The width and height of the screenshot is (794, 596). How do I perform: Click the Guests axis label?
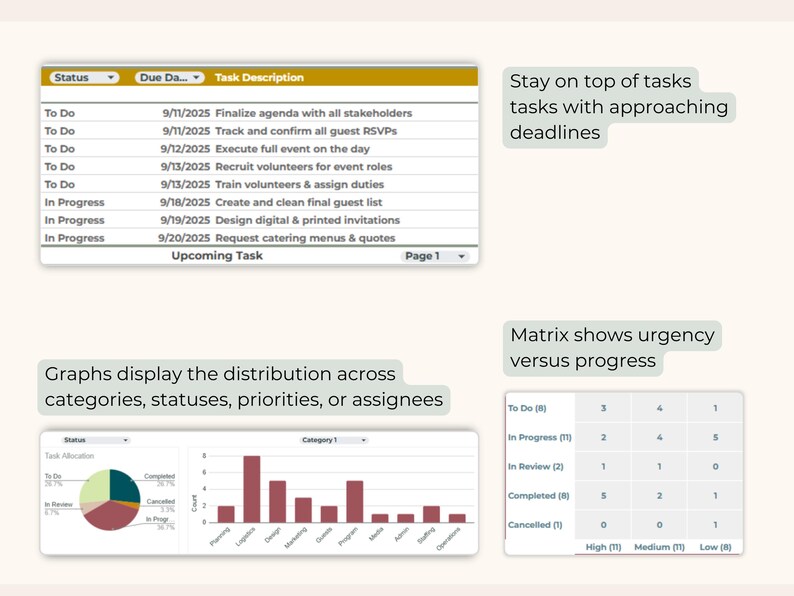[324, 535]
